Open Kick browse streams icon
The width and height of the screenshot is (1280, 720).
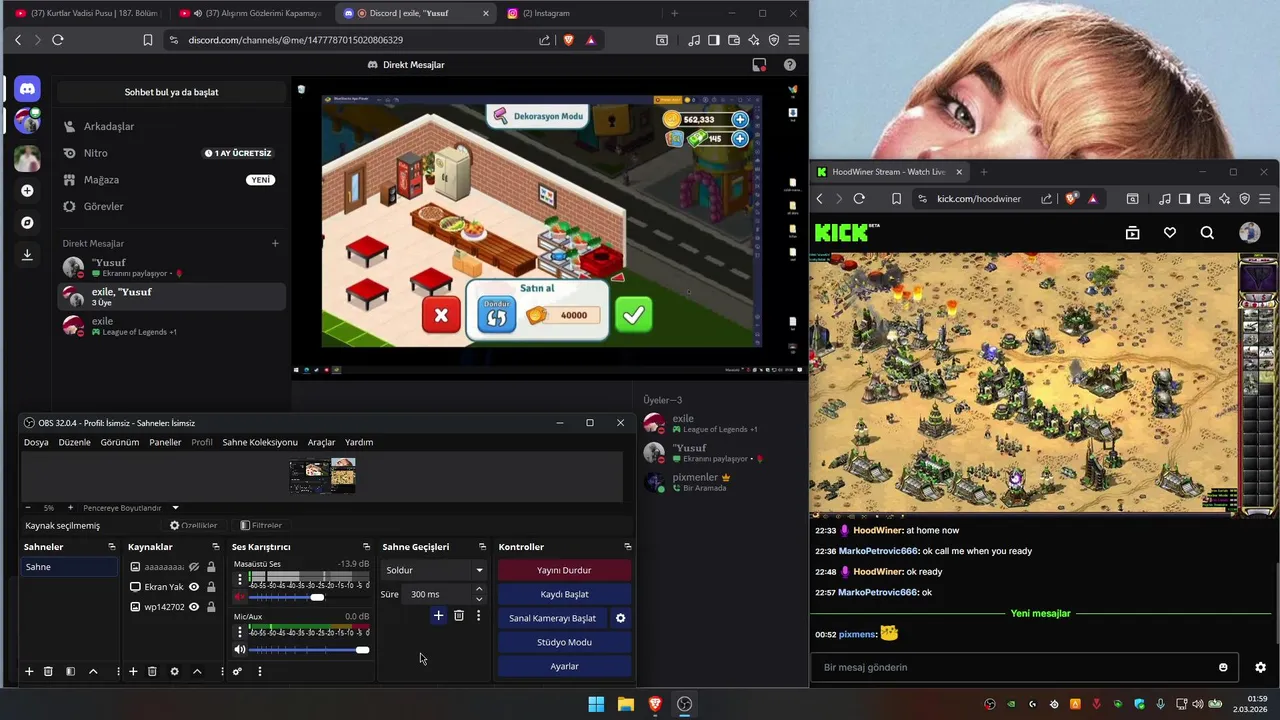1132,233
